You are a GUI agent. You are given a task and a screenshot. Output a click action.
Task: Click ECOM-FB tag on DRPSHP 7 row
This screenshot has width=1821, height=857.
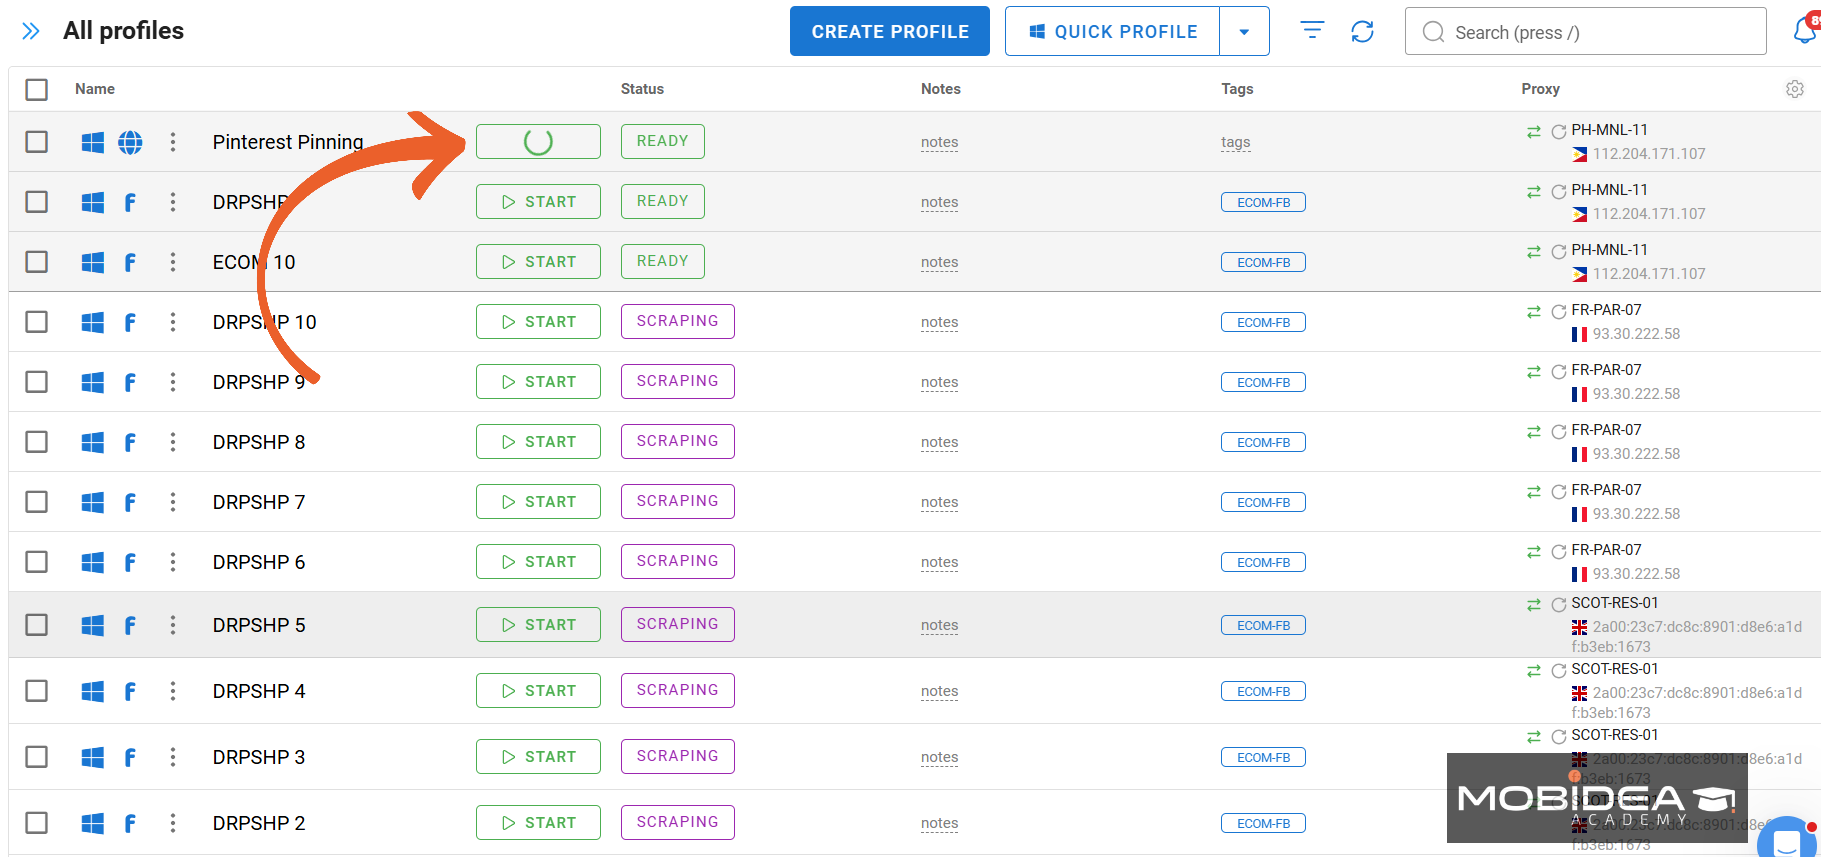[1263, 502]
